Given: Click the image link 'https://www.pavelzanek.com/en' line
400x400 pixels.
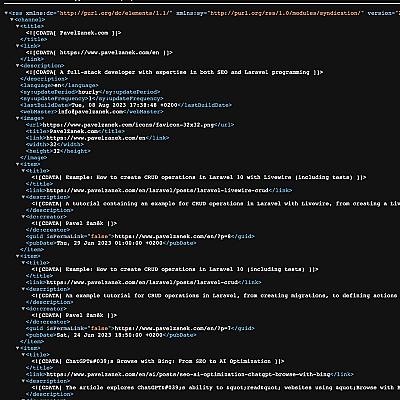Looking at the screenshot, I should 97,138.
